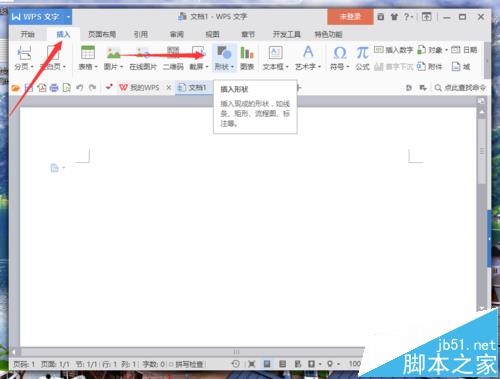
Task: Insert a chart with the 图表 icon
Action: (x=247, y=53)
